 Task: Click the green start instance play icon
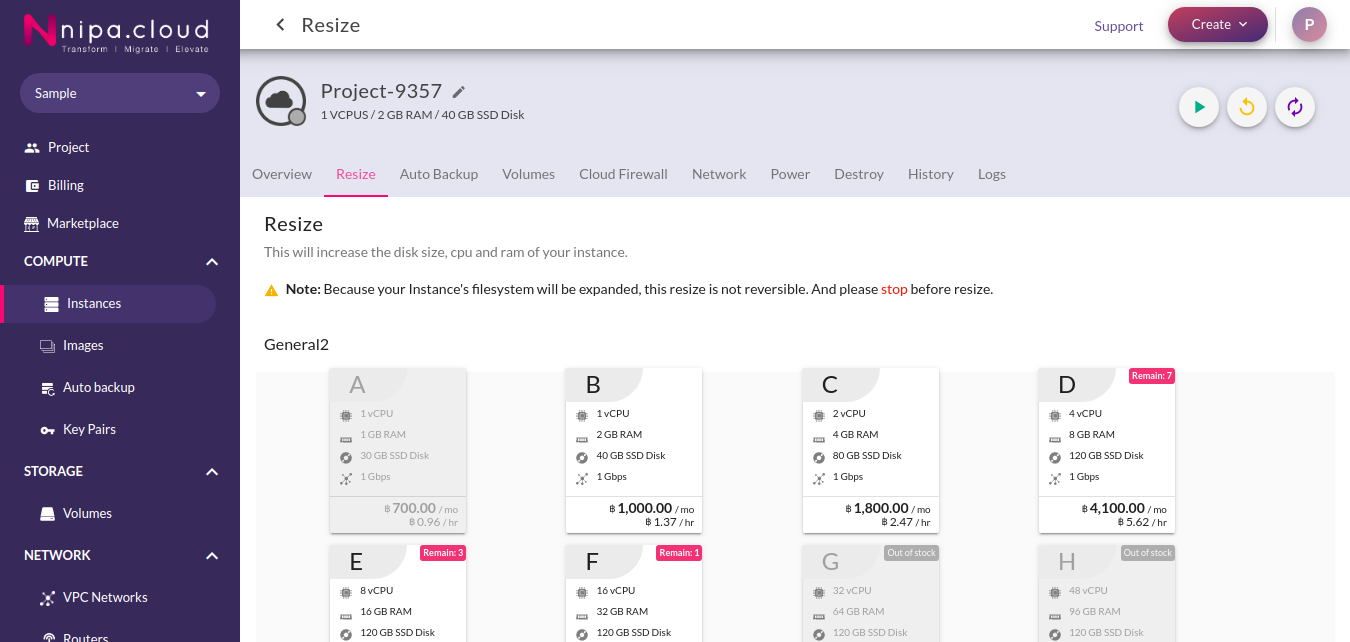click(x=1199, y=107)
